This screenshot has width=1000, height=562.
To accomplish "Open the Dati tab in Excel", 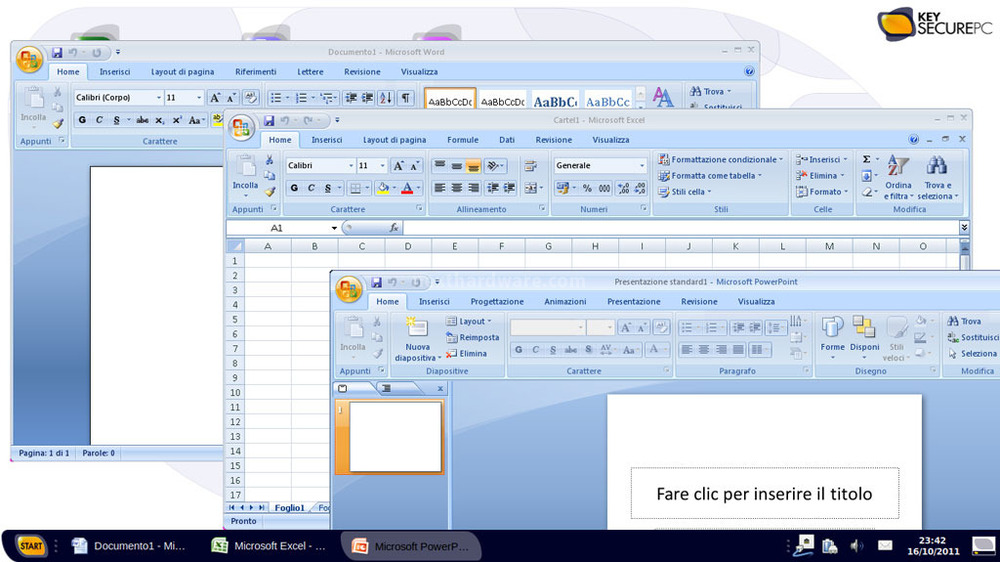I will click(x=506, y=140).
